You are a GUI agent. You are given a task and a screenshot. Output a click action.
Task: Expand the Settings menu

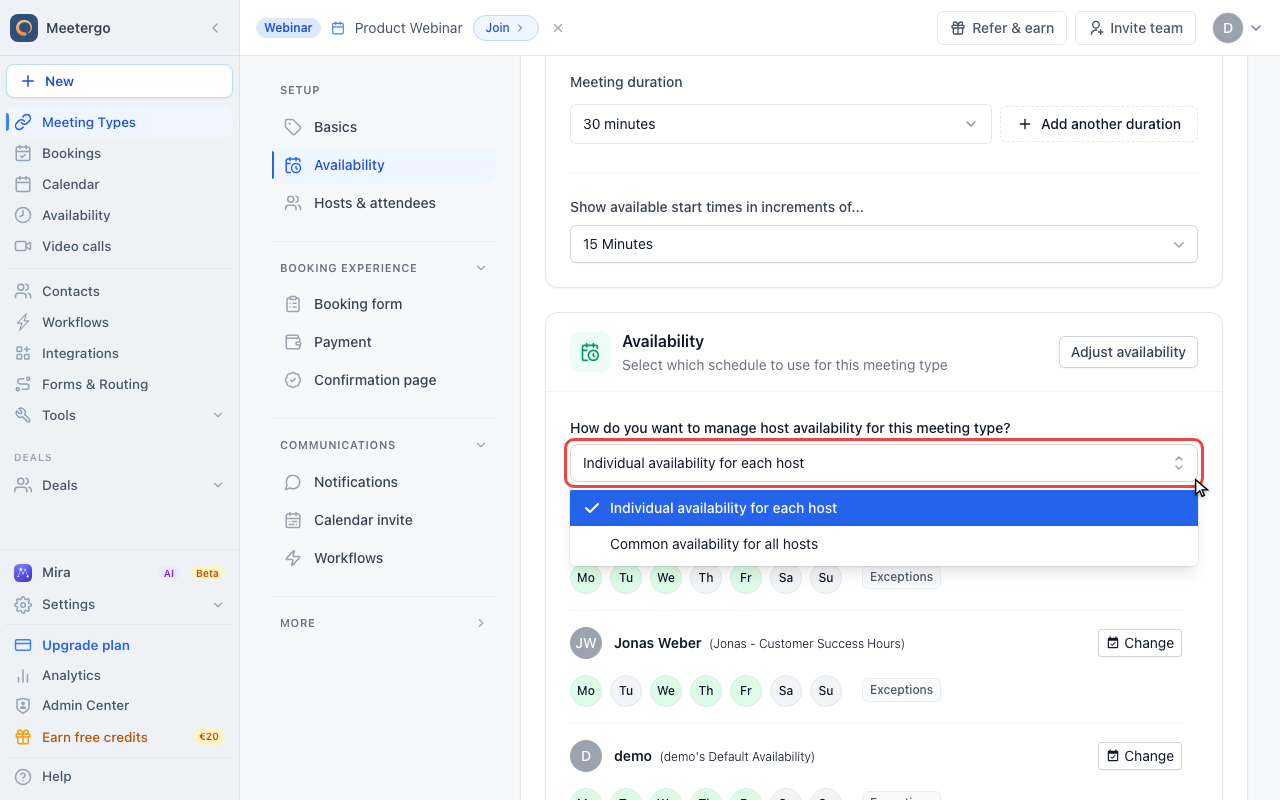pyautogui.click(x=120, y=604)
